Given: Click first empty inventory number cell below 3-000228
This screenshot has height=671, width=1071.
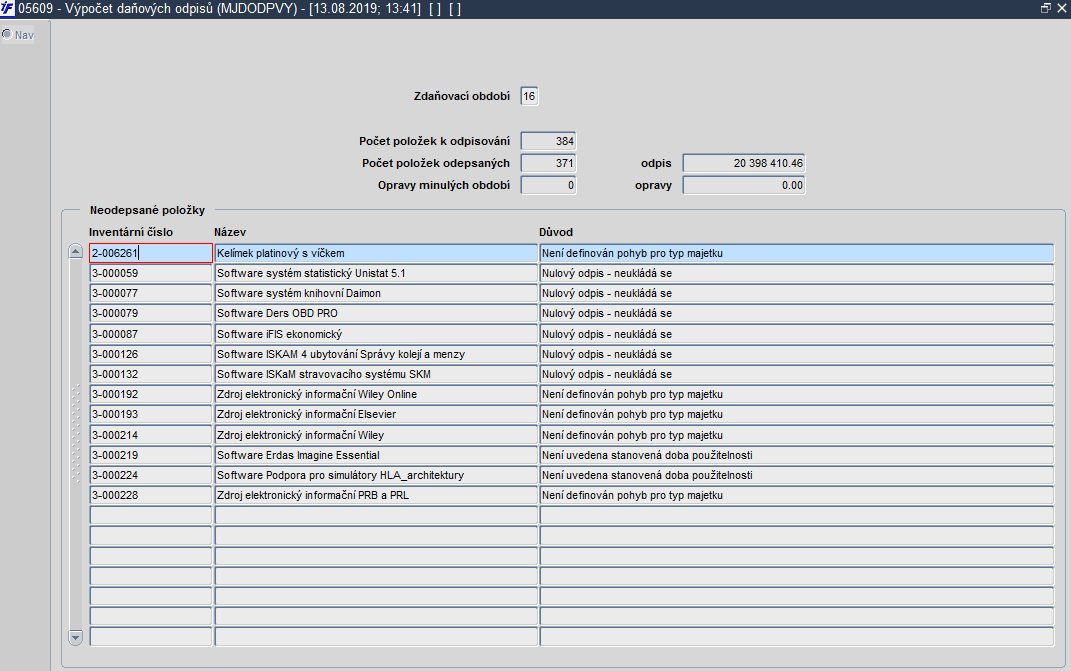Looking at the screenshot, I should pyautogui.click(x=151, y=516).
